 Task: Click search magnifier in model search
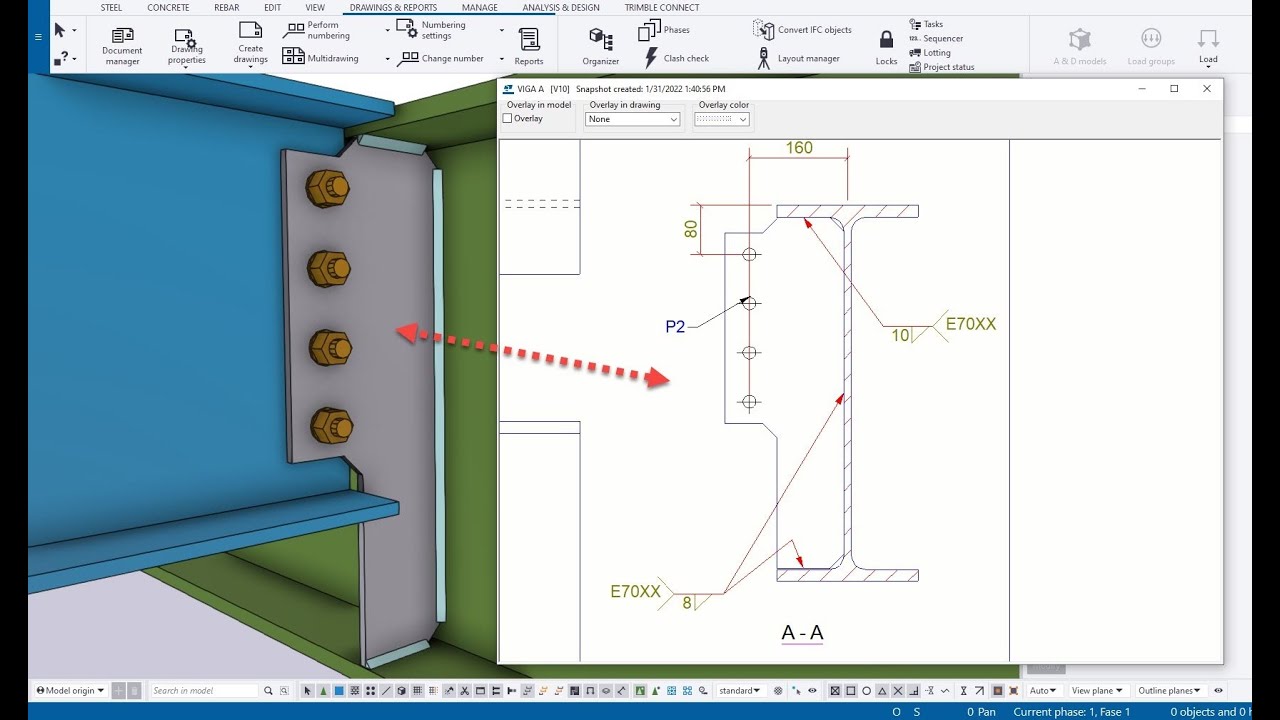pyautogui.click(x=268, y=690)
